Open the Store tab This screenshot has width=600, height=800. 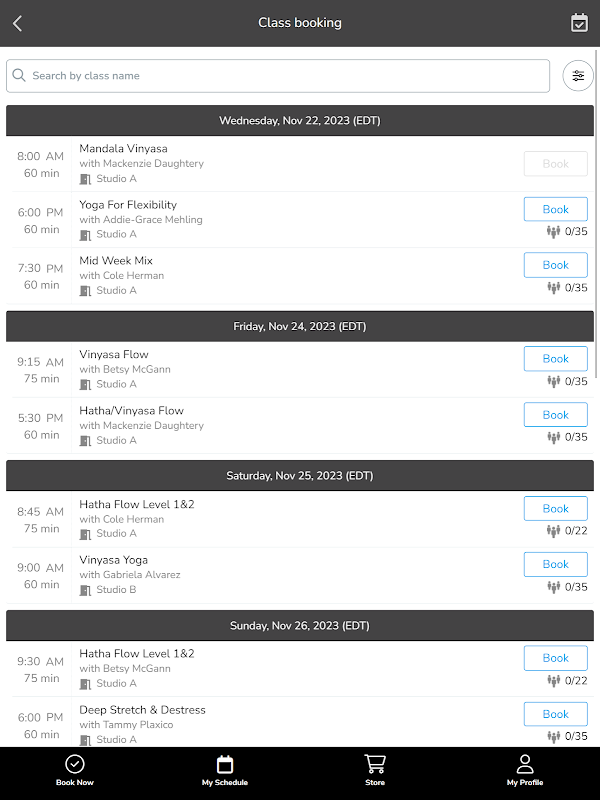point(375,770)
